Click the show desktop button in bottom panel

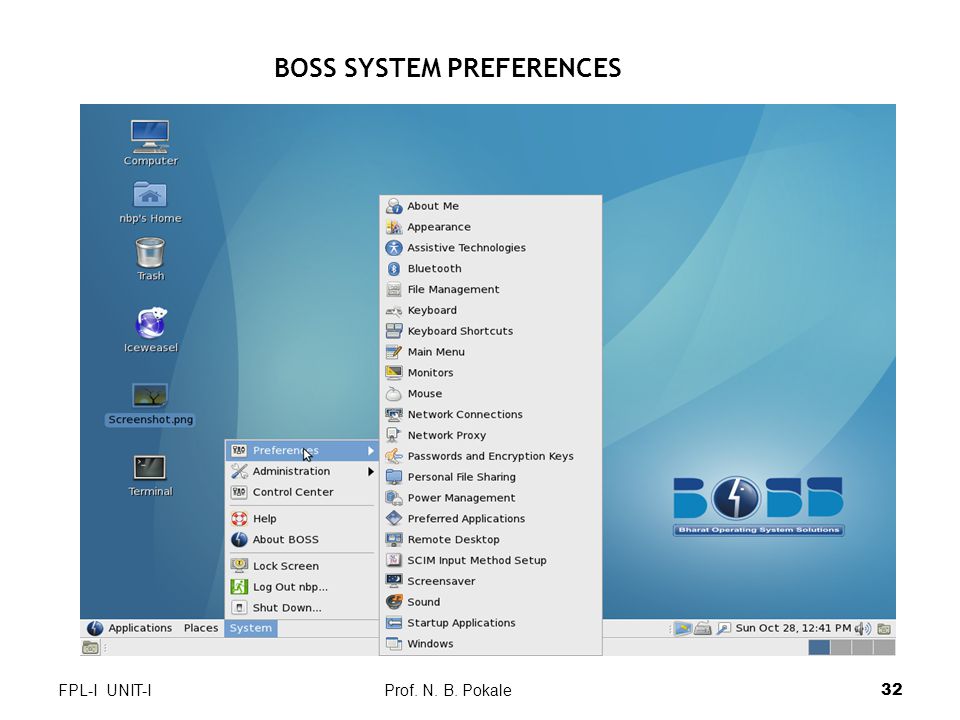coord(91,647)
